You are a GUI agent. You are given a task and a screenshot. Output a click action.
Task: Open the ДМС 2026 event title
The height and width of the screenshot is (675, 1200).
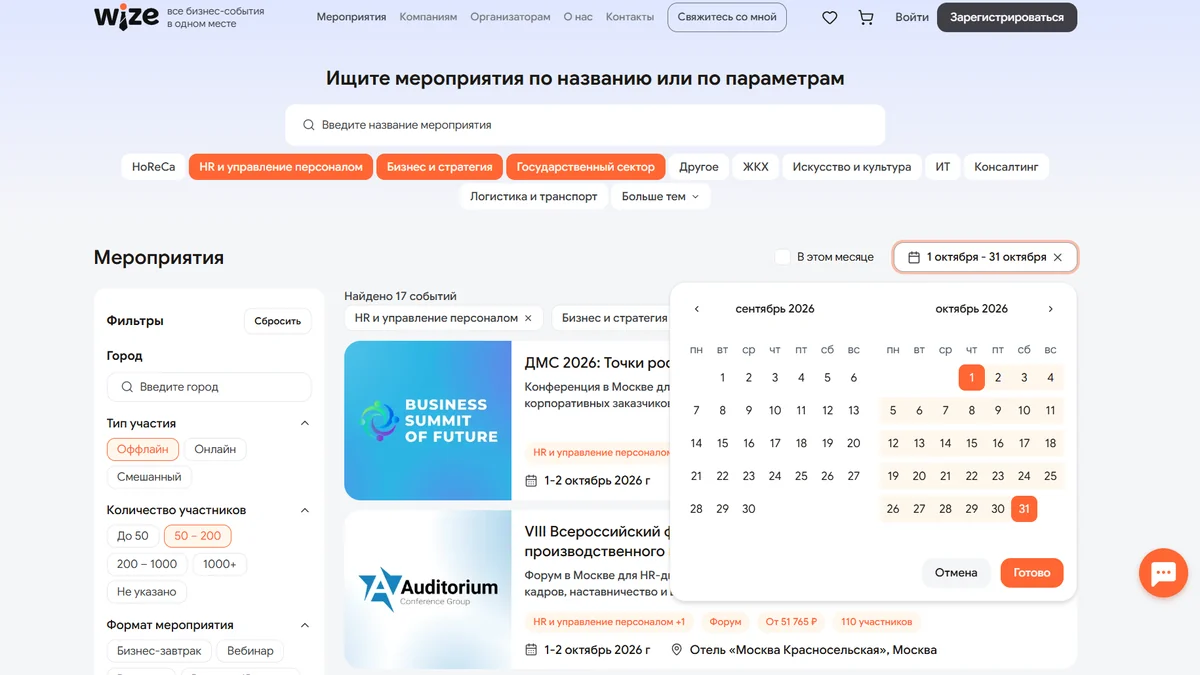coord(597,362)
